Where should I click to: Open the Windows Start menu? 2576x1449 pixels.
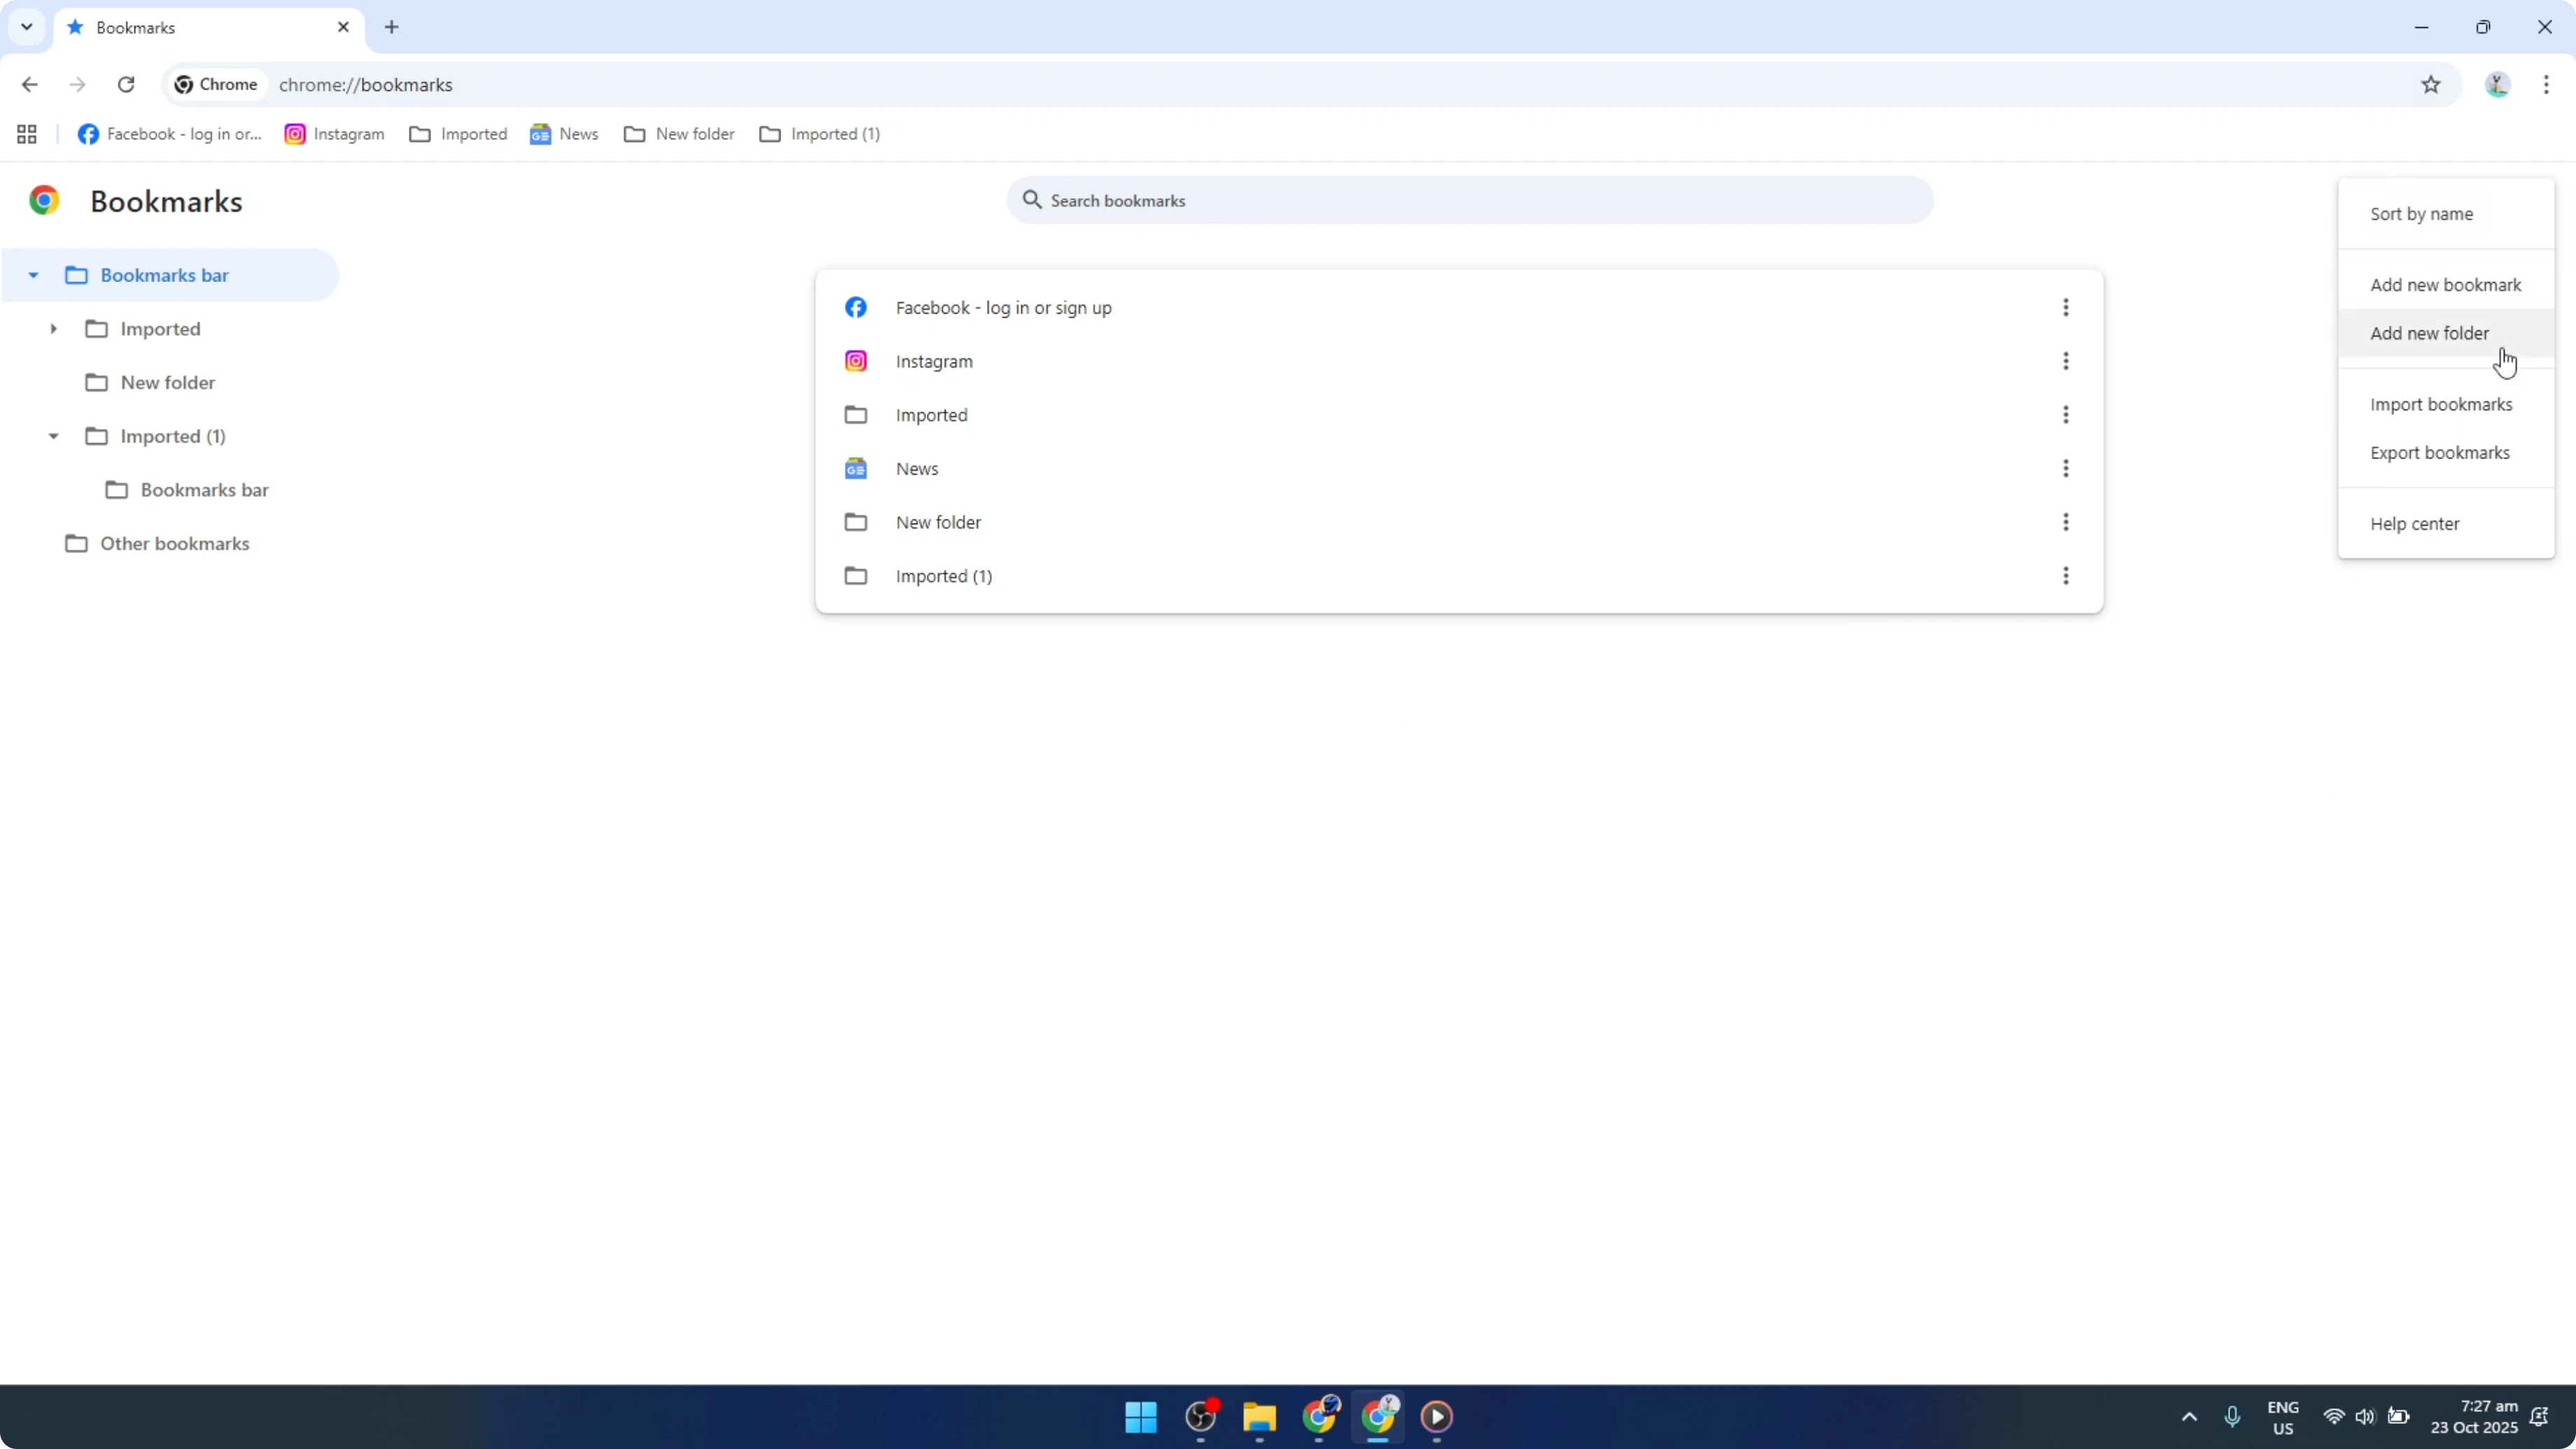[1141, 1417]
